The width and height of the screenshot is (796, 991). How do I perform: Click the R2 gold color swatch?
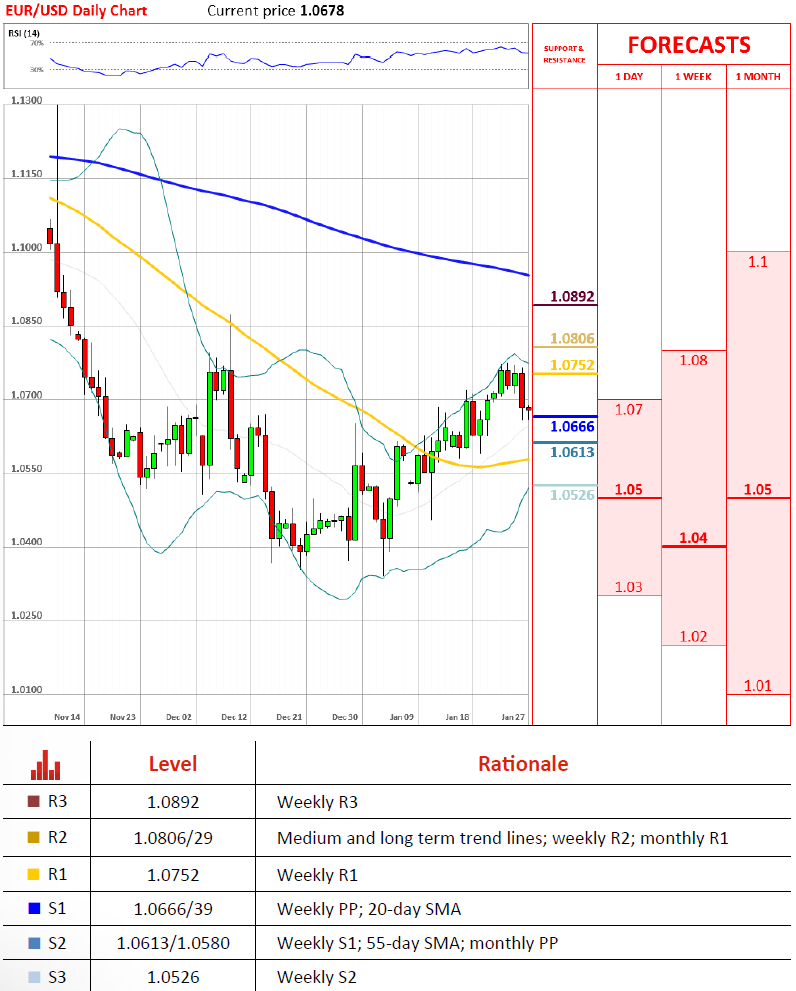[34, 837]
